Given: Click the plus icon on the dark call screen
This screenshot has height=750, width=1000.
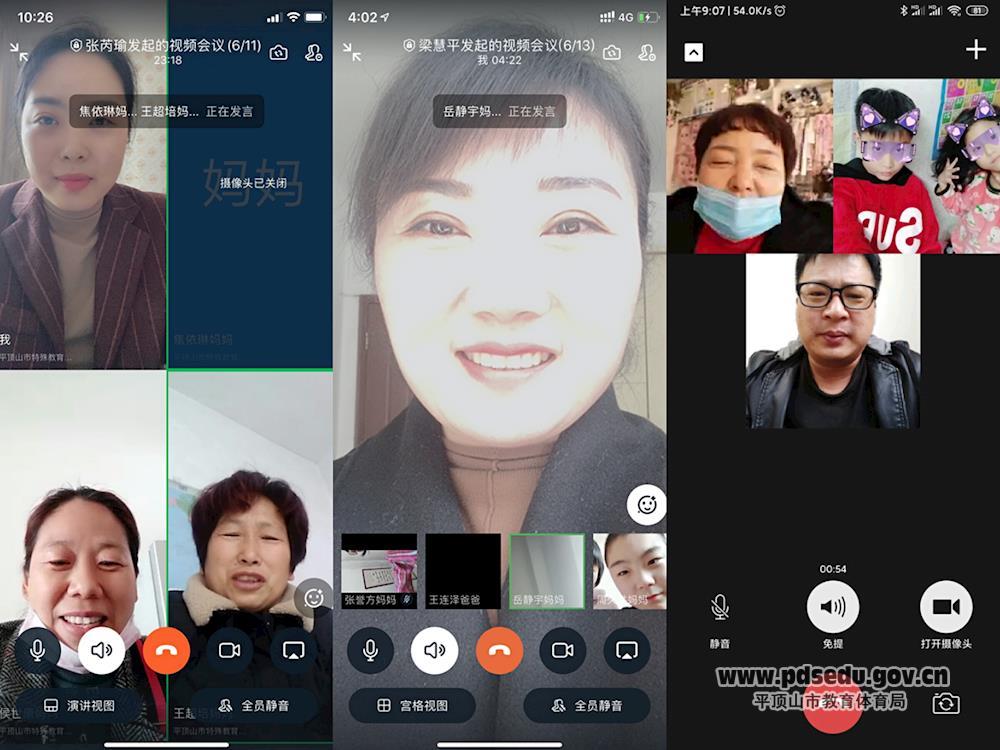Looking at the screenshot, I should pyautogui.click(x=975, y=50).
